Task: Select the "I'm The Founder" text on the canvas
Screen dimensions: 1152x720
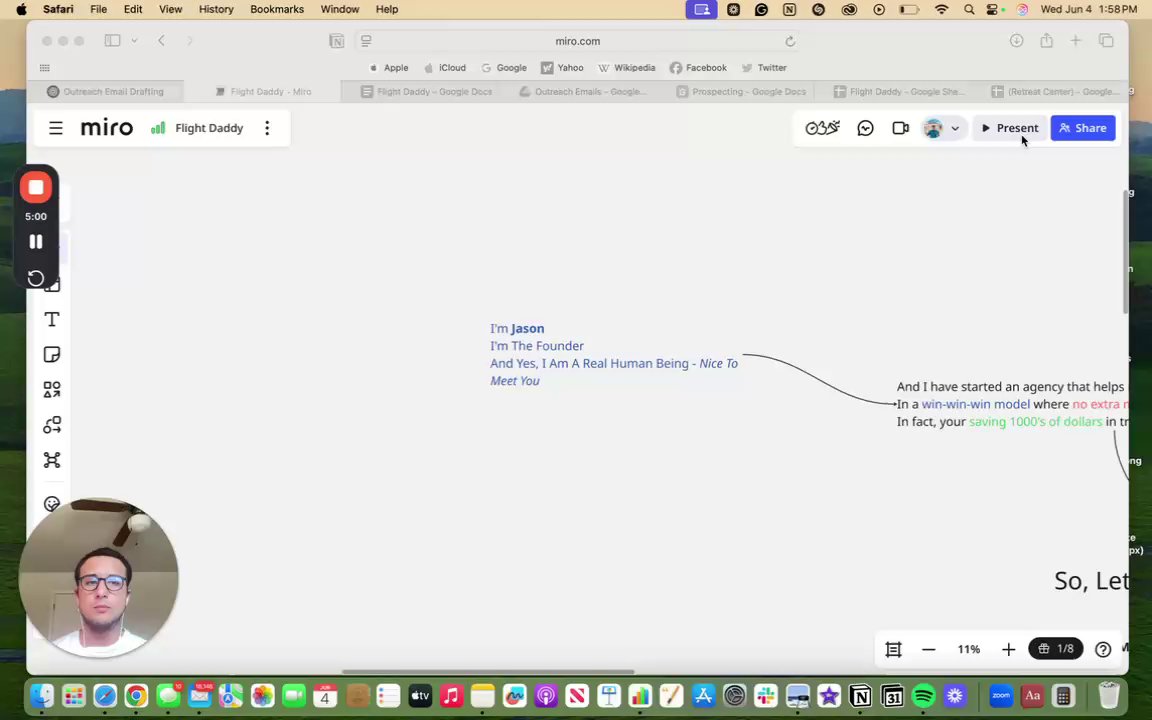Action: tap(537, 346)
